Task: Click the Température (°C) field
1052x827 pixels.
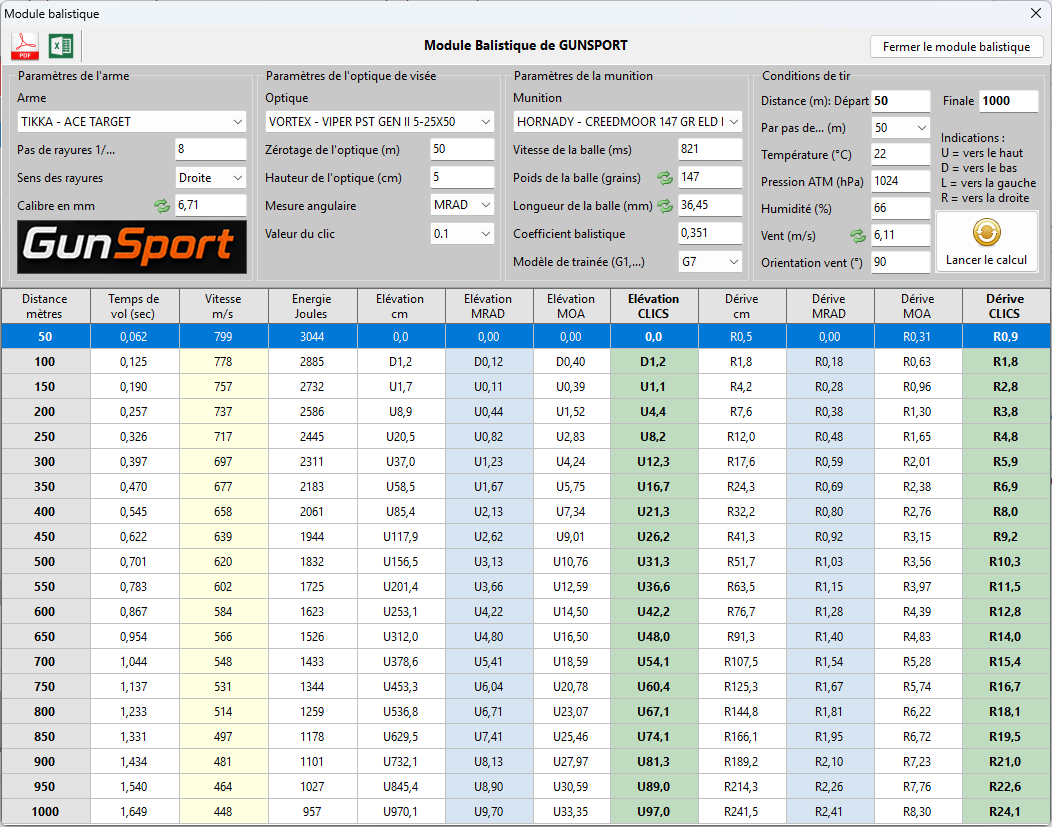Action: [x=900, y=154]
